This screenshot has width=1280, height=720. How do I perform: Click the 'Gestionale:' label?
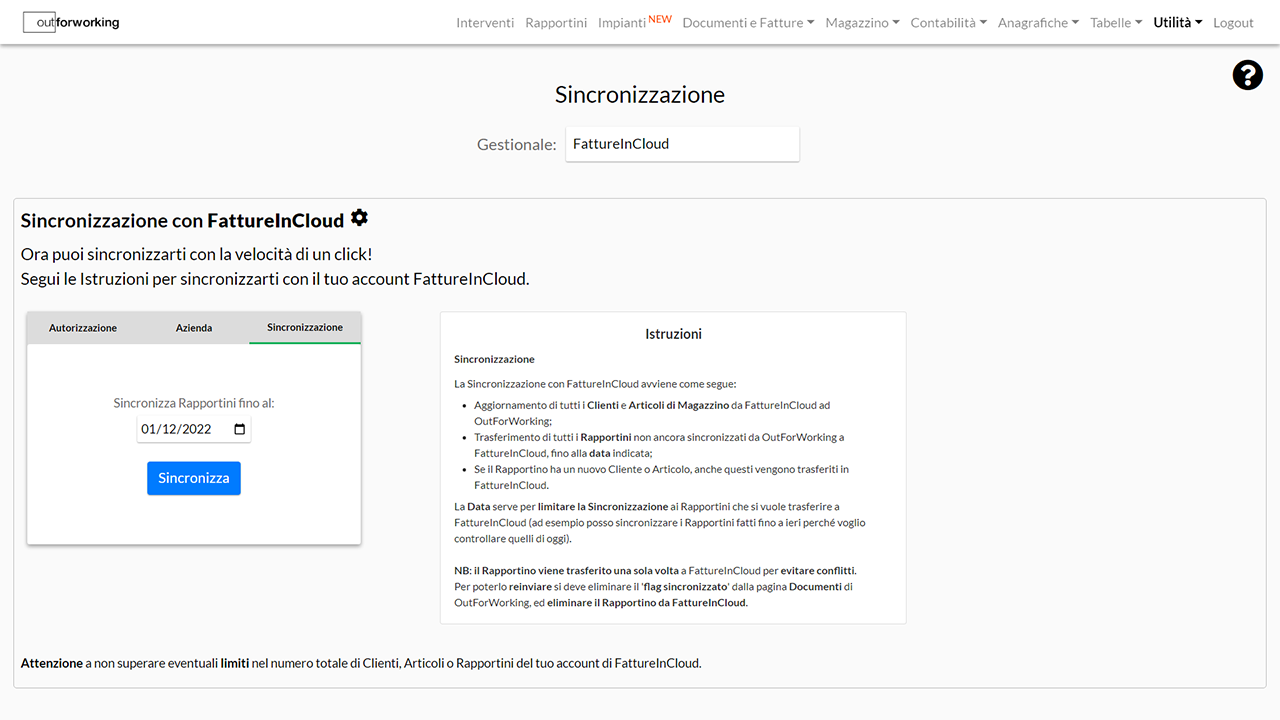[x=517, y=144]
